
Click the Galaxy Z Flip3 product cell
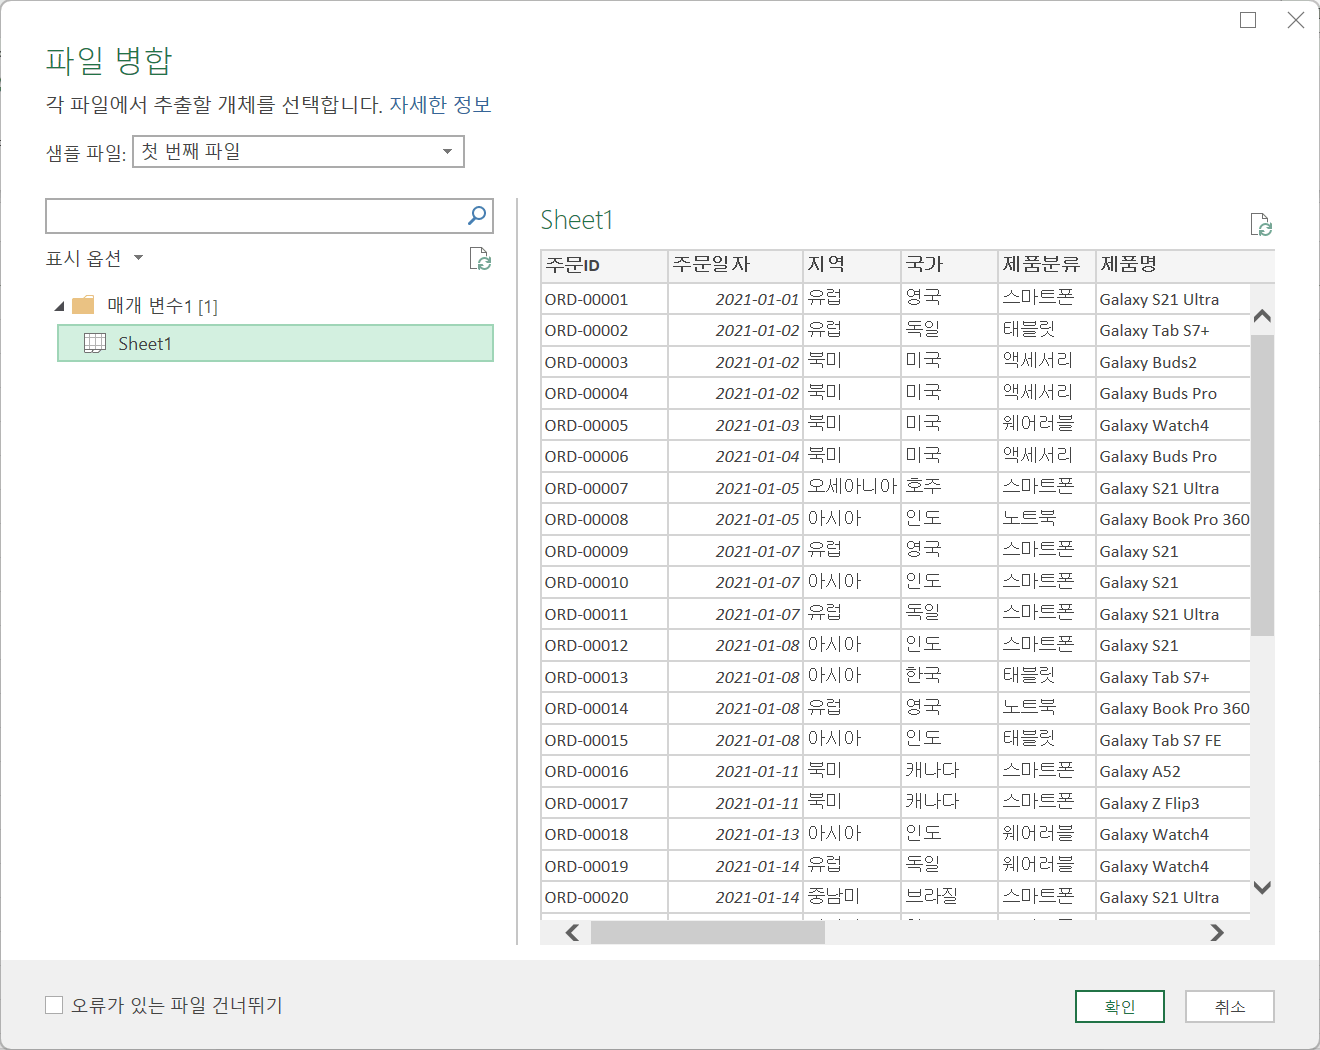click(1173, 803)
